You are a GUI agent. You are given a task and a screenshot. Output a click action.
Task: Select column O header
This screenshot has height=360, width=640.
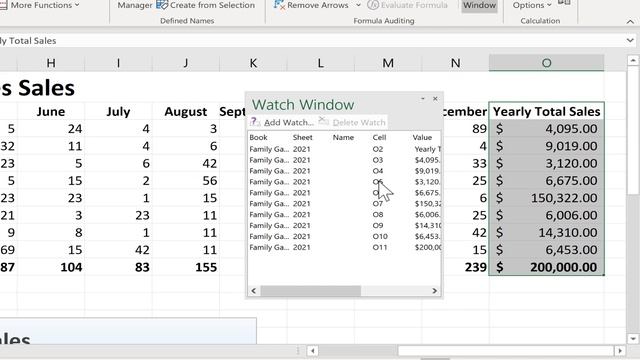(546, 63)
